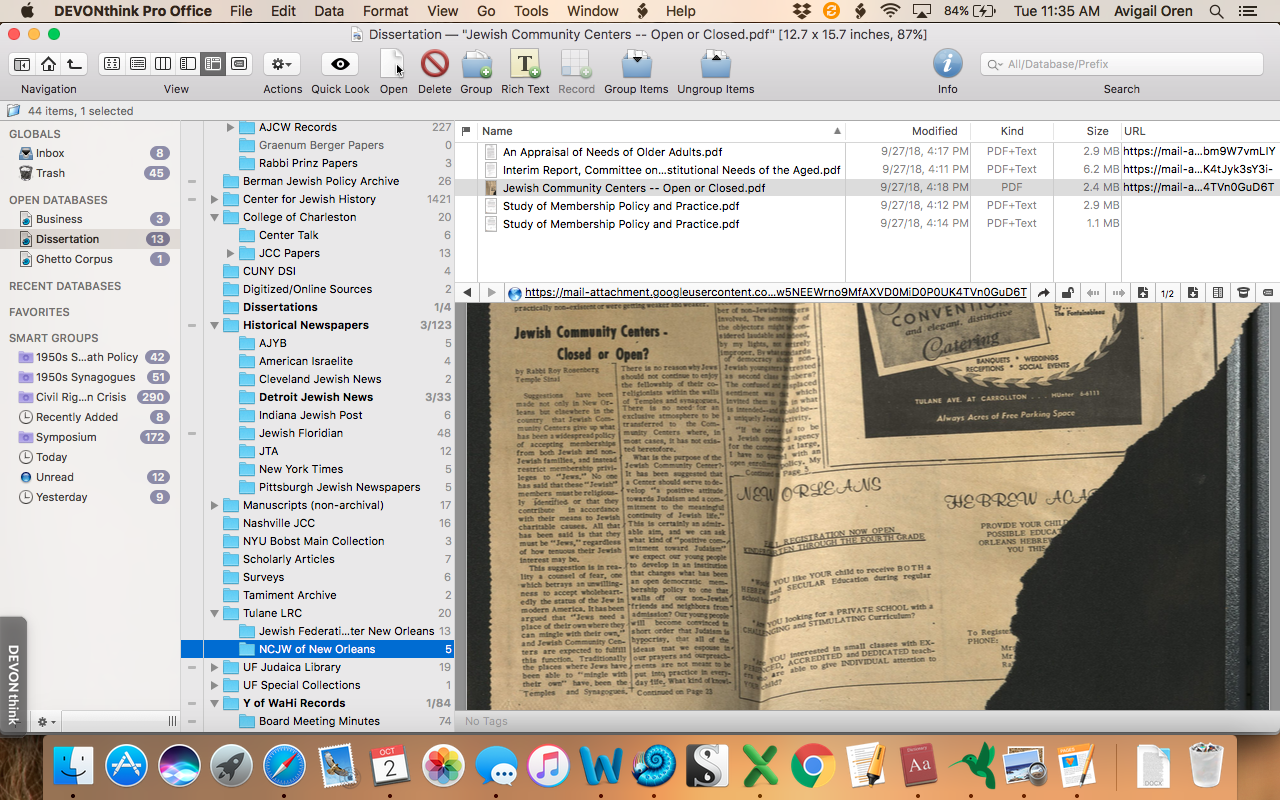Open the Tools menu
1280x800 pixels.
(531, 11)
